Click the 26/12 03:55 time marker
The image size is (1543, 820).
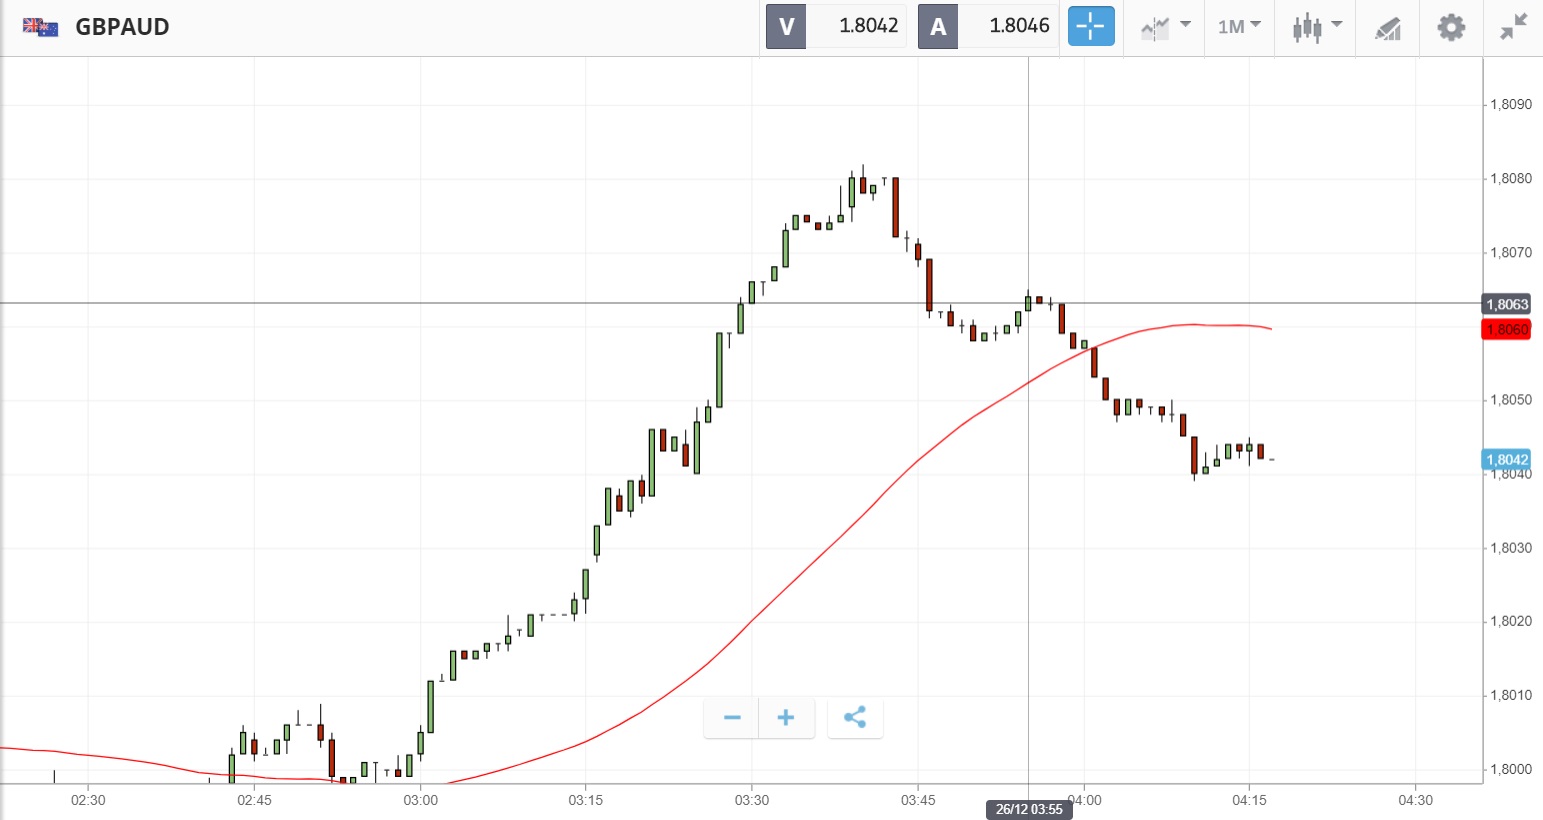click(1029, 809)
